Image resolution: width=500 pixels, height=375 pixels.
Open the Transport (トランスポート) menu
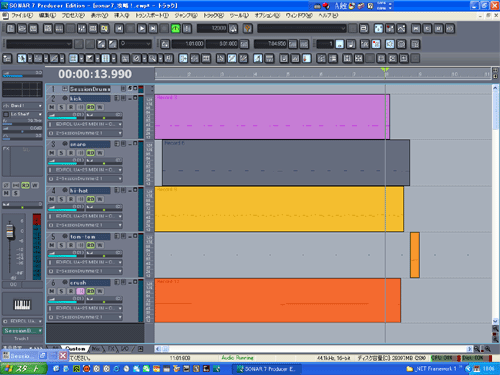point(152,15)
